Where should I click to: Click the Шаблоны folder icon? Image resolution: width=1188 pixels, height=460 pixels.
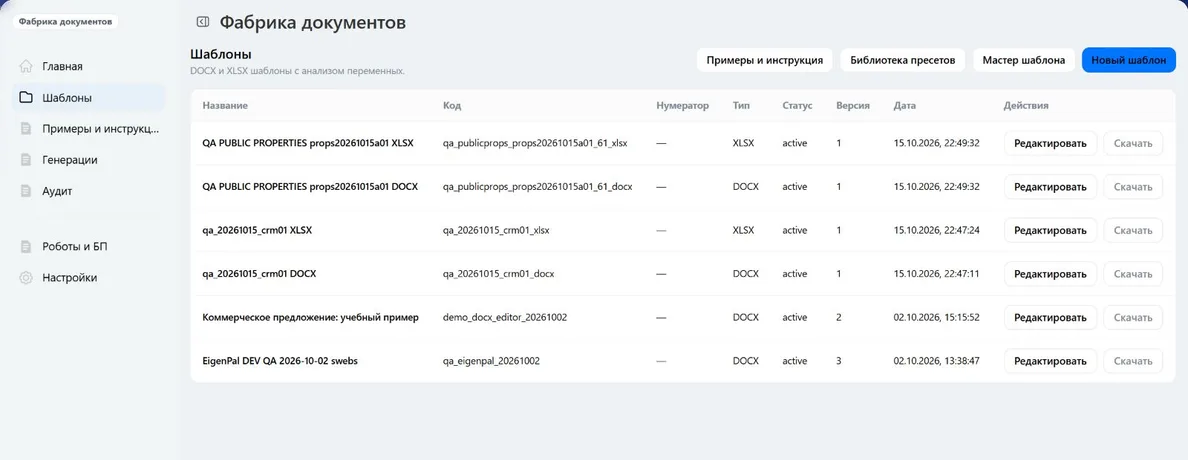(26, 98)
